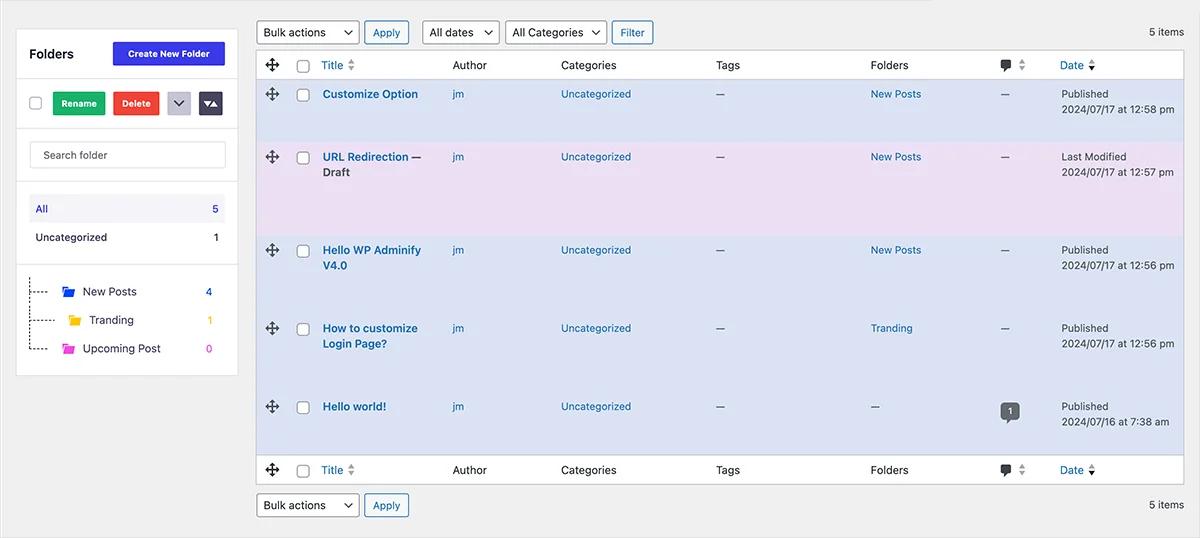This screenshot has height=538, width=1200.
Task: Open the All dates dropdown
Action: 460,33
